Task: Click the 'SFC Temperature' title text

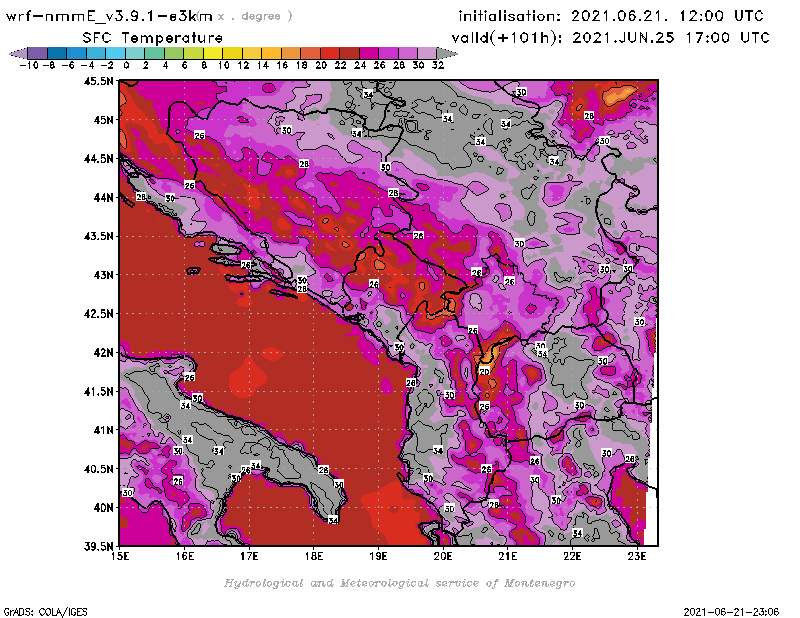Action: coord(153,38)
